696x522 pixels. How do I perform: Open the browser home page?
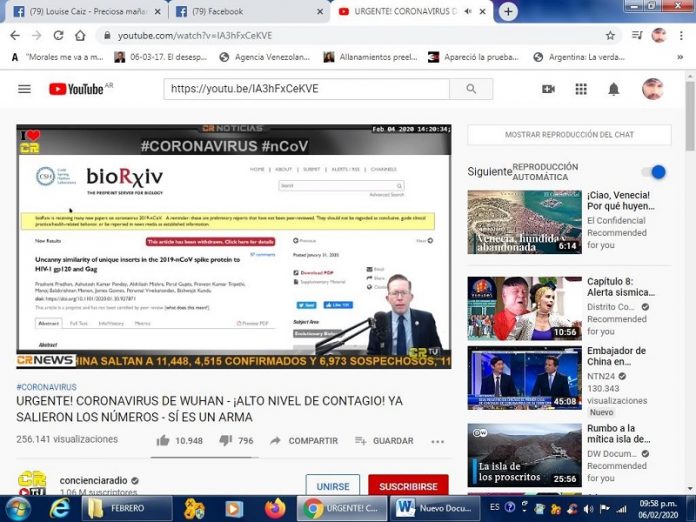[x=80, y=36]
